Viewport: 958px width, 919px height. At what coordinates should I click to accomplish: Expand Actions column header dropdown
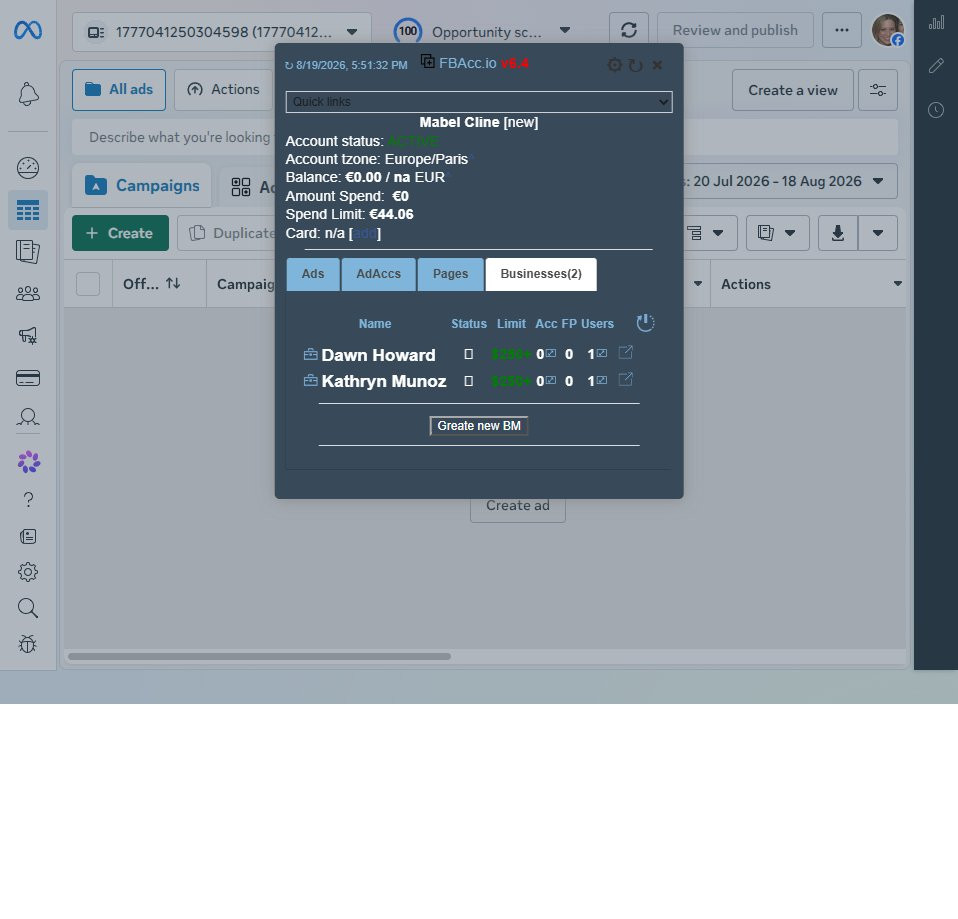898,284
